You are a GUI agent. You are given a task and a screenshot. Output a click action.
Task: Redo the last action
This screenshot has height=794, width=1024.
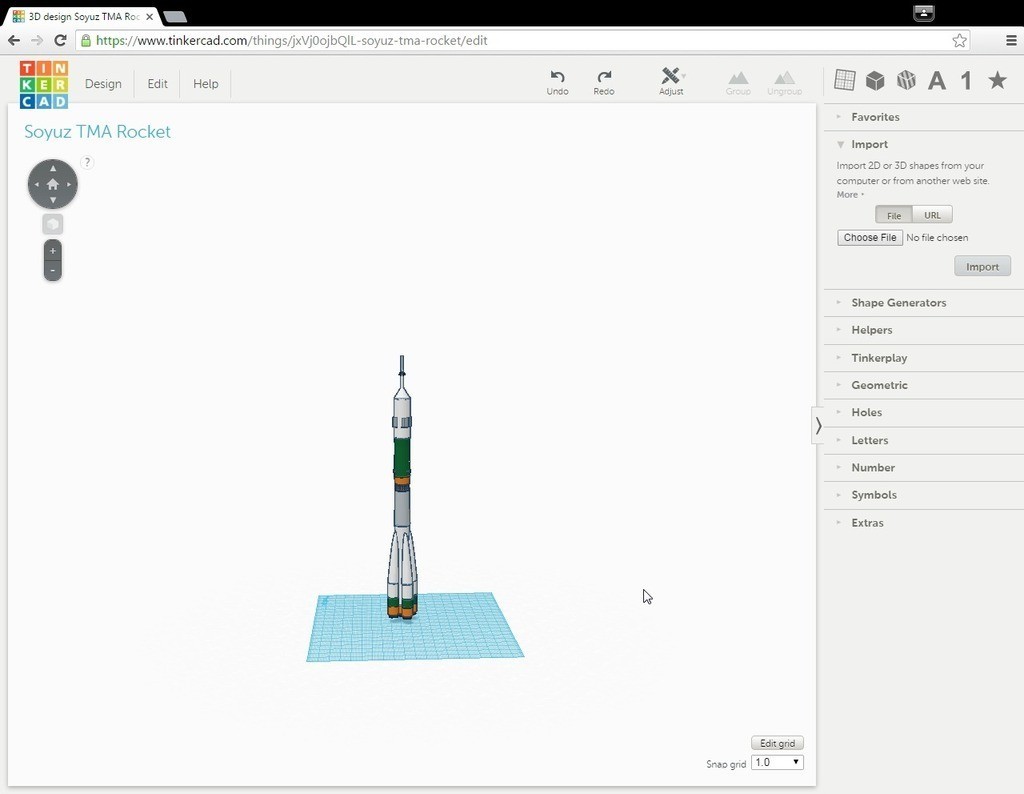603,82
